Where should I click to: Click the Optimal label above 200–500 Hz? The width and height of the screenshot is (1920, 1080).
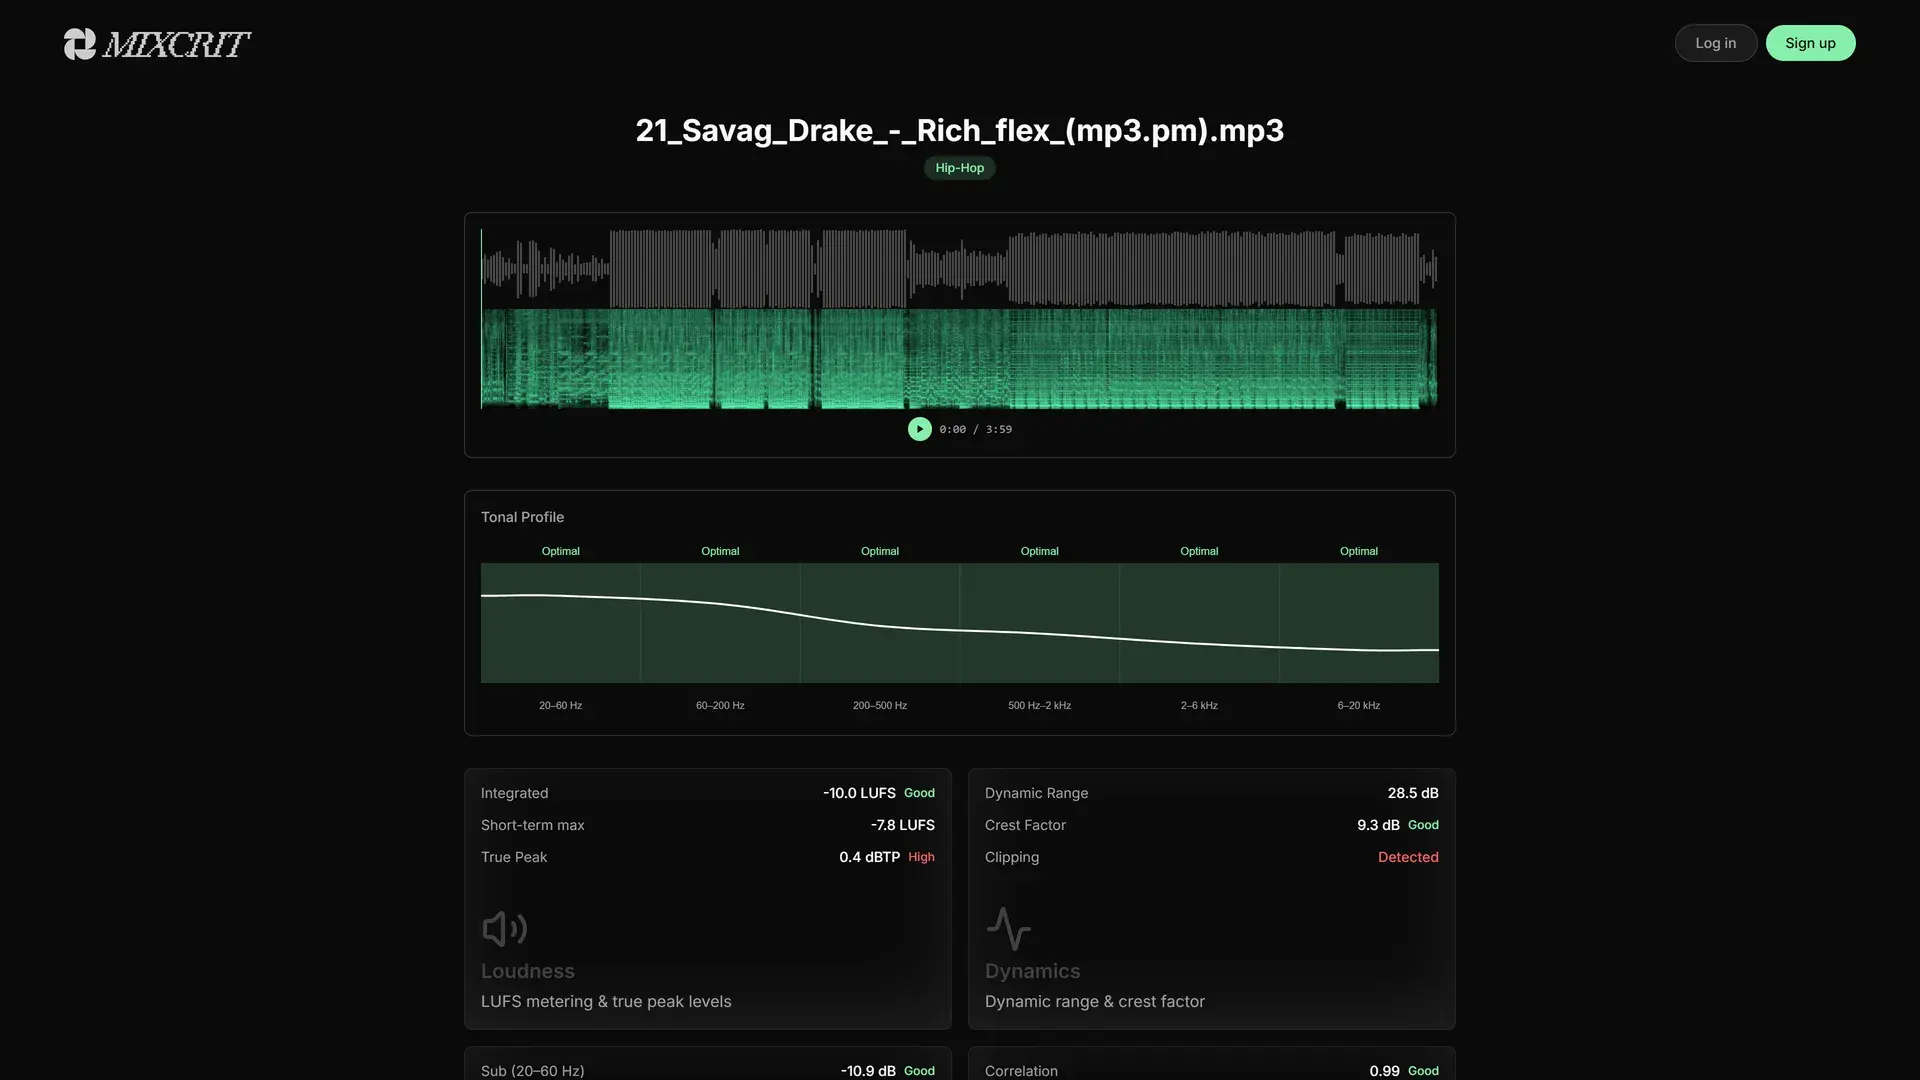coord(880,551)
